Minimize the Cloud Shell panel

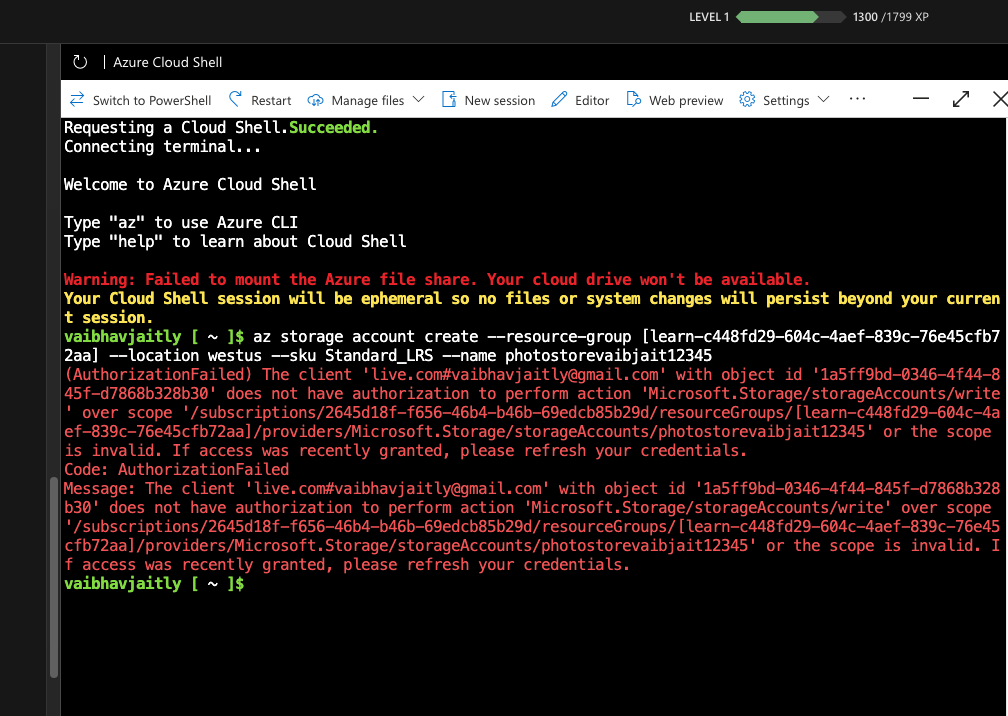coord(921,99)
